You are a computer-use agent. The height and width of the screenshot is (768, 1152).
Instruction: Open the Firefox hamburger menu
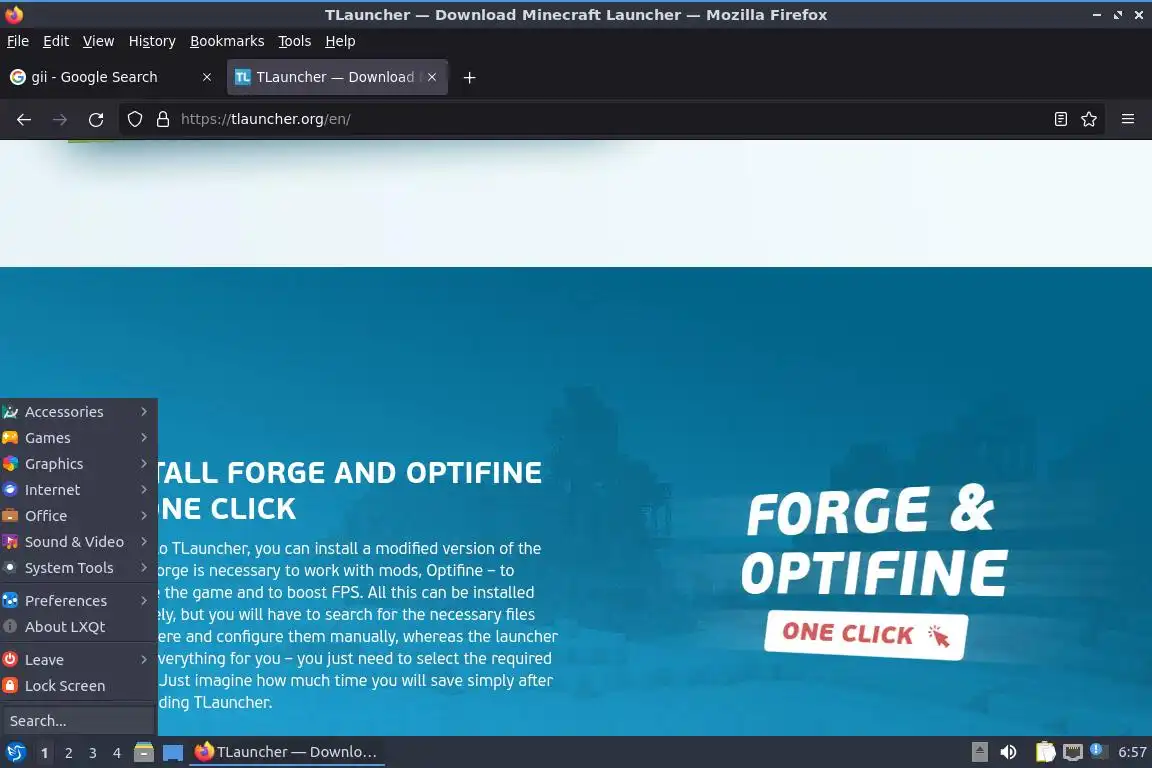pos(1128,119)
